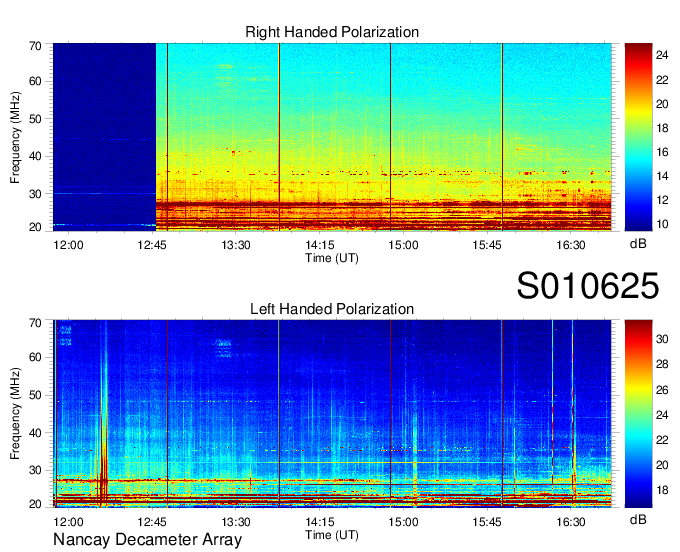Click the 14:15 tick under the right-handed plot
This screenshot has height=552, width=680.
(320, 245)
